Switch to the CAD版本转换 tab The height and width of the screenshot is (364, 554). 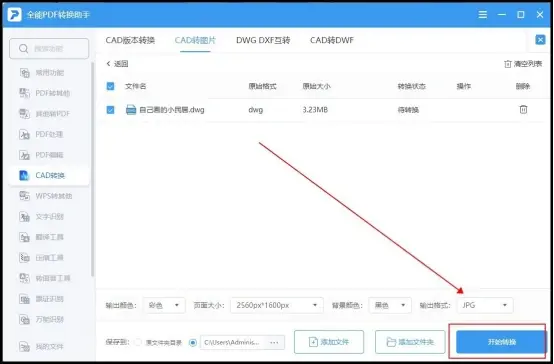point(130,40)
